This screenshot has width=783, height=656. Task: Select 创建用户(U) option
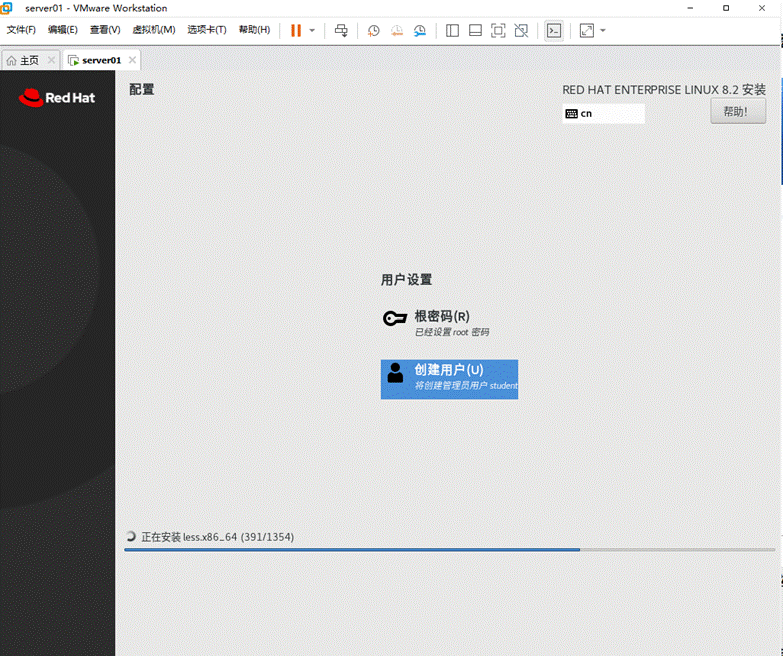pos(449,379)
